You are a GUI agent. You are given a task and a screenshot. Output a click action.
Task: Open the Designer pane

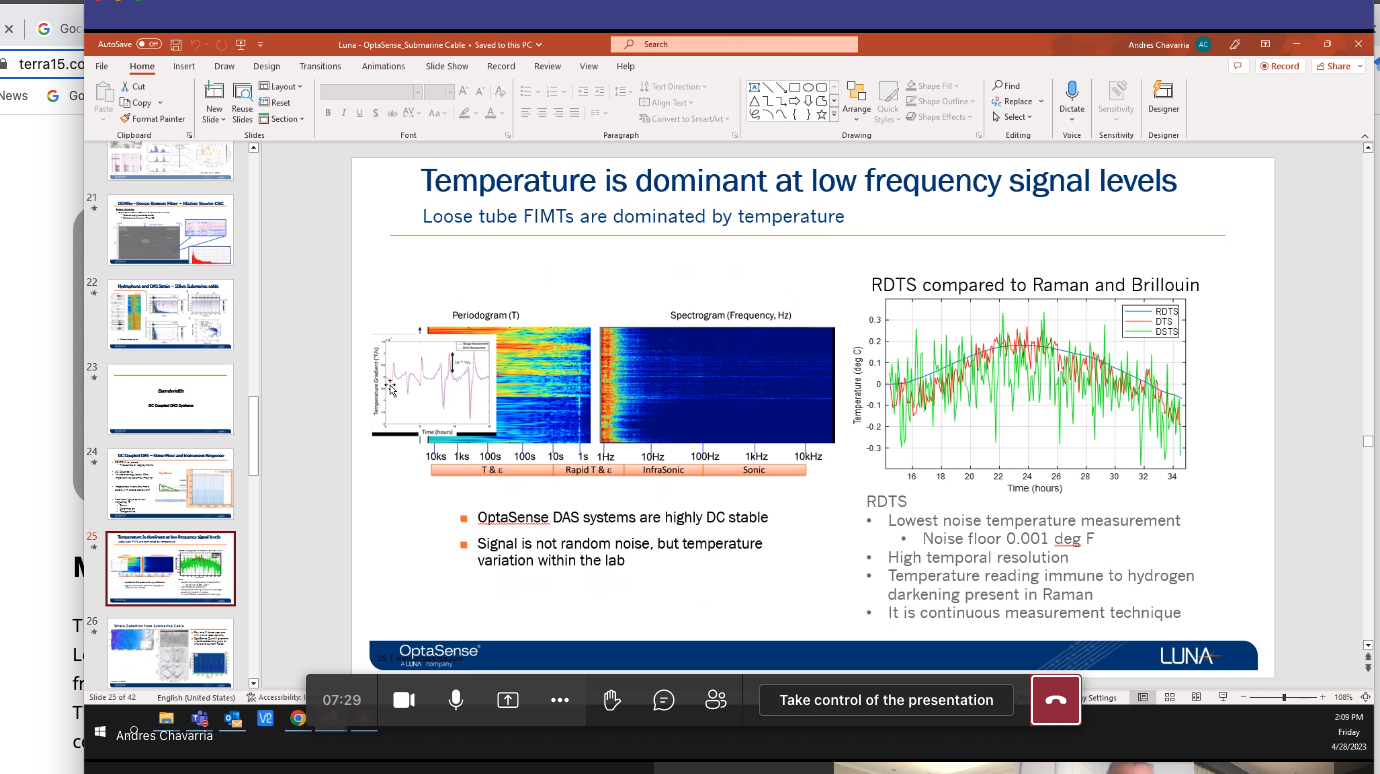coord(1163,99)
